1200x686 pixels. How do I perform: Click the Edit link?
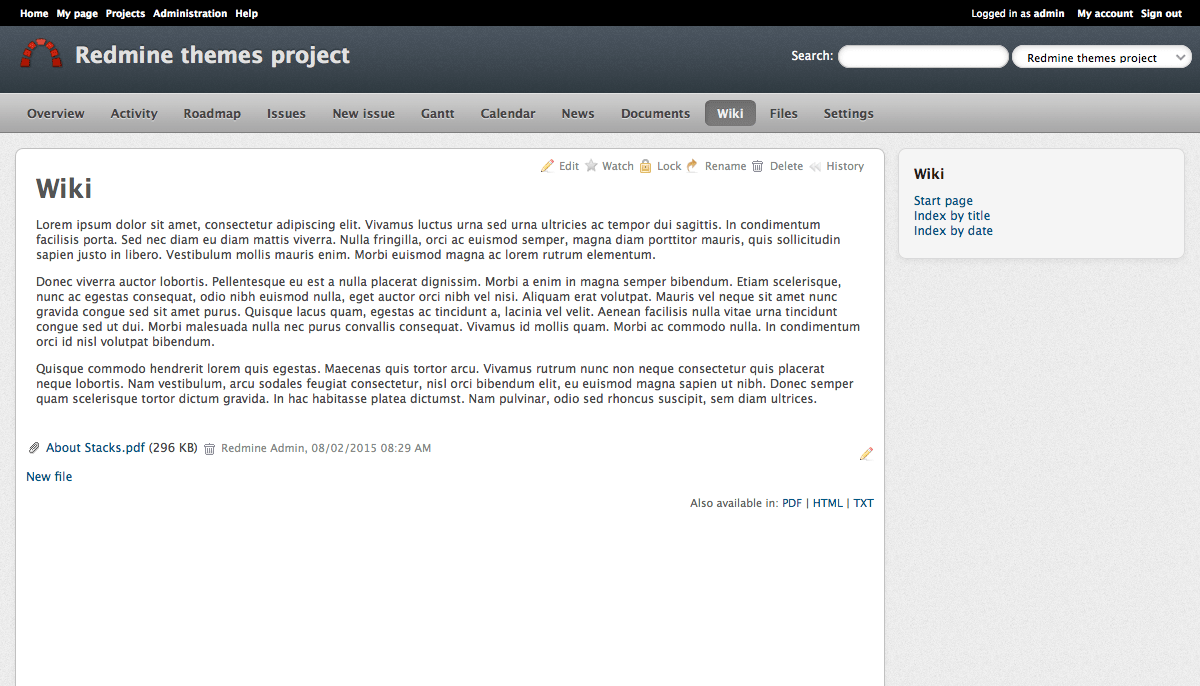click(x=569, y=166)
